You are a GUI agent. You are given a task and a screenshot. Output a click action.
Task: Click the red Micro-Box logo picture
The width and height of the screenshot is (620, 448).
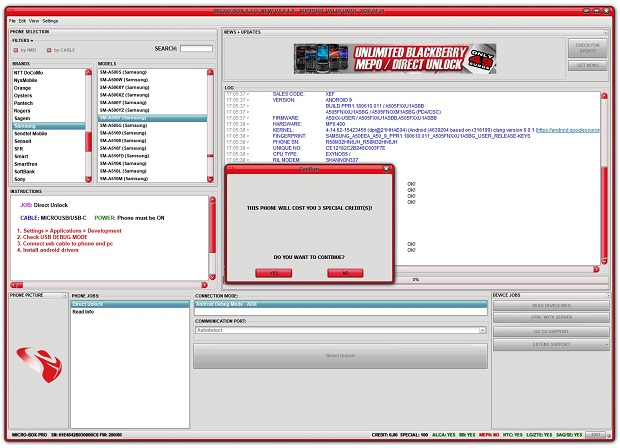[40, 365]
